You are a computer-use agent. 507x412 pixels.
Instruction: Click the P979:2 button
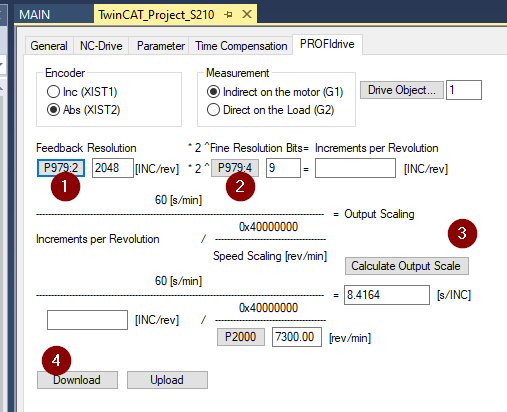coord(61,168)
